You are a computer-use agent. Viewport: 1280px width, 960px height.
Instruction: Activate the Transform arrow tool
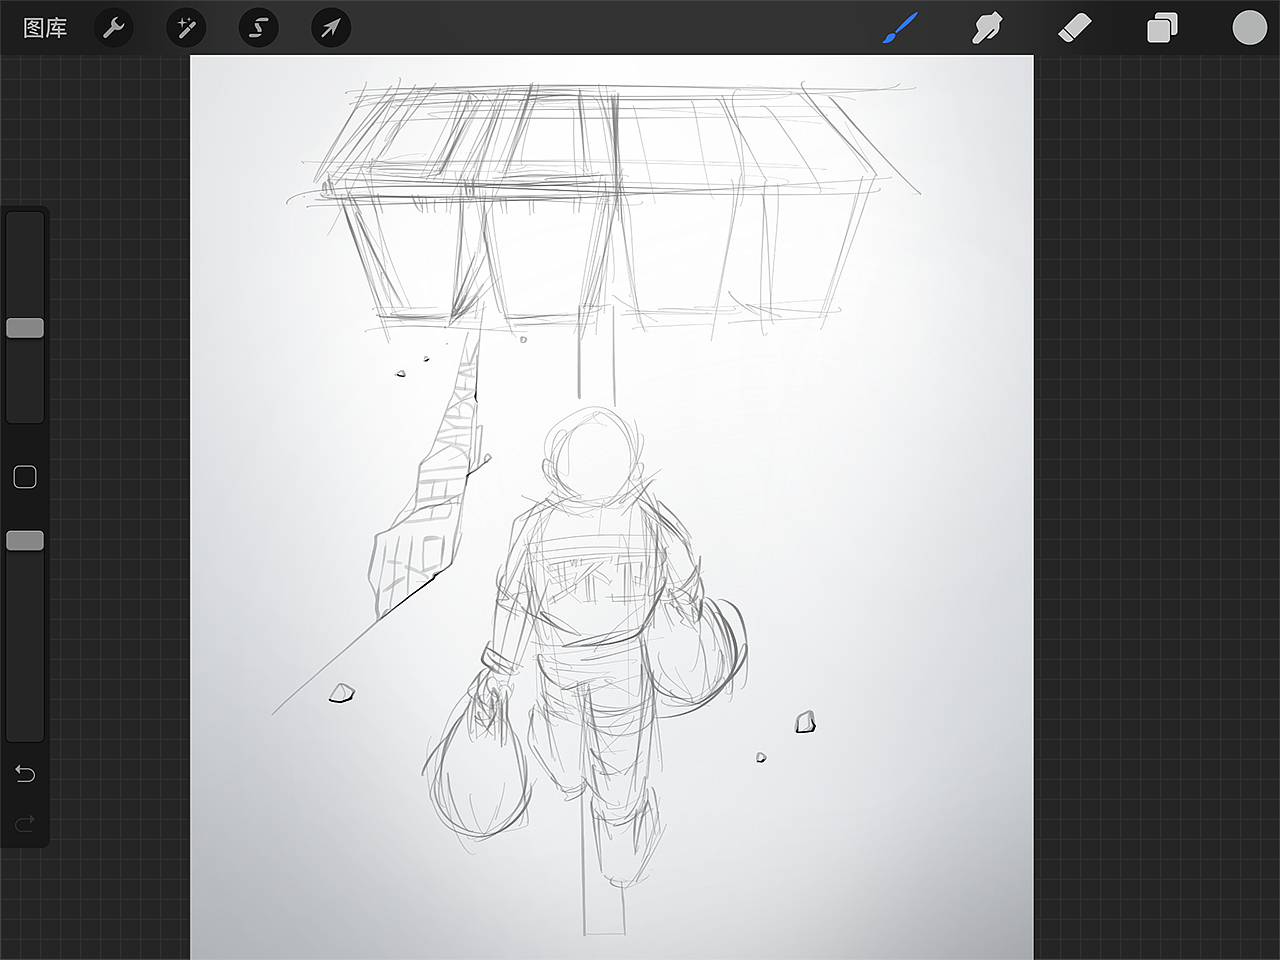click(x=330, y=28)
